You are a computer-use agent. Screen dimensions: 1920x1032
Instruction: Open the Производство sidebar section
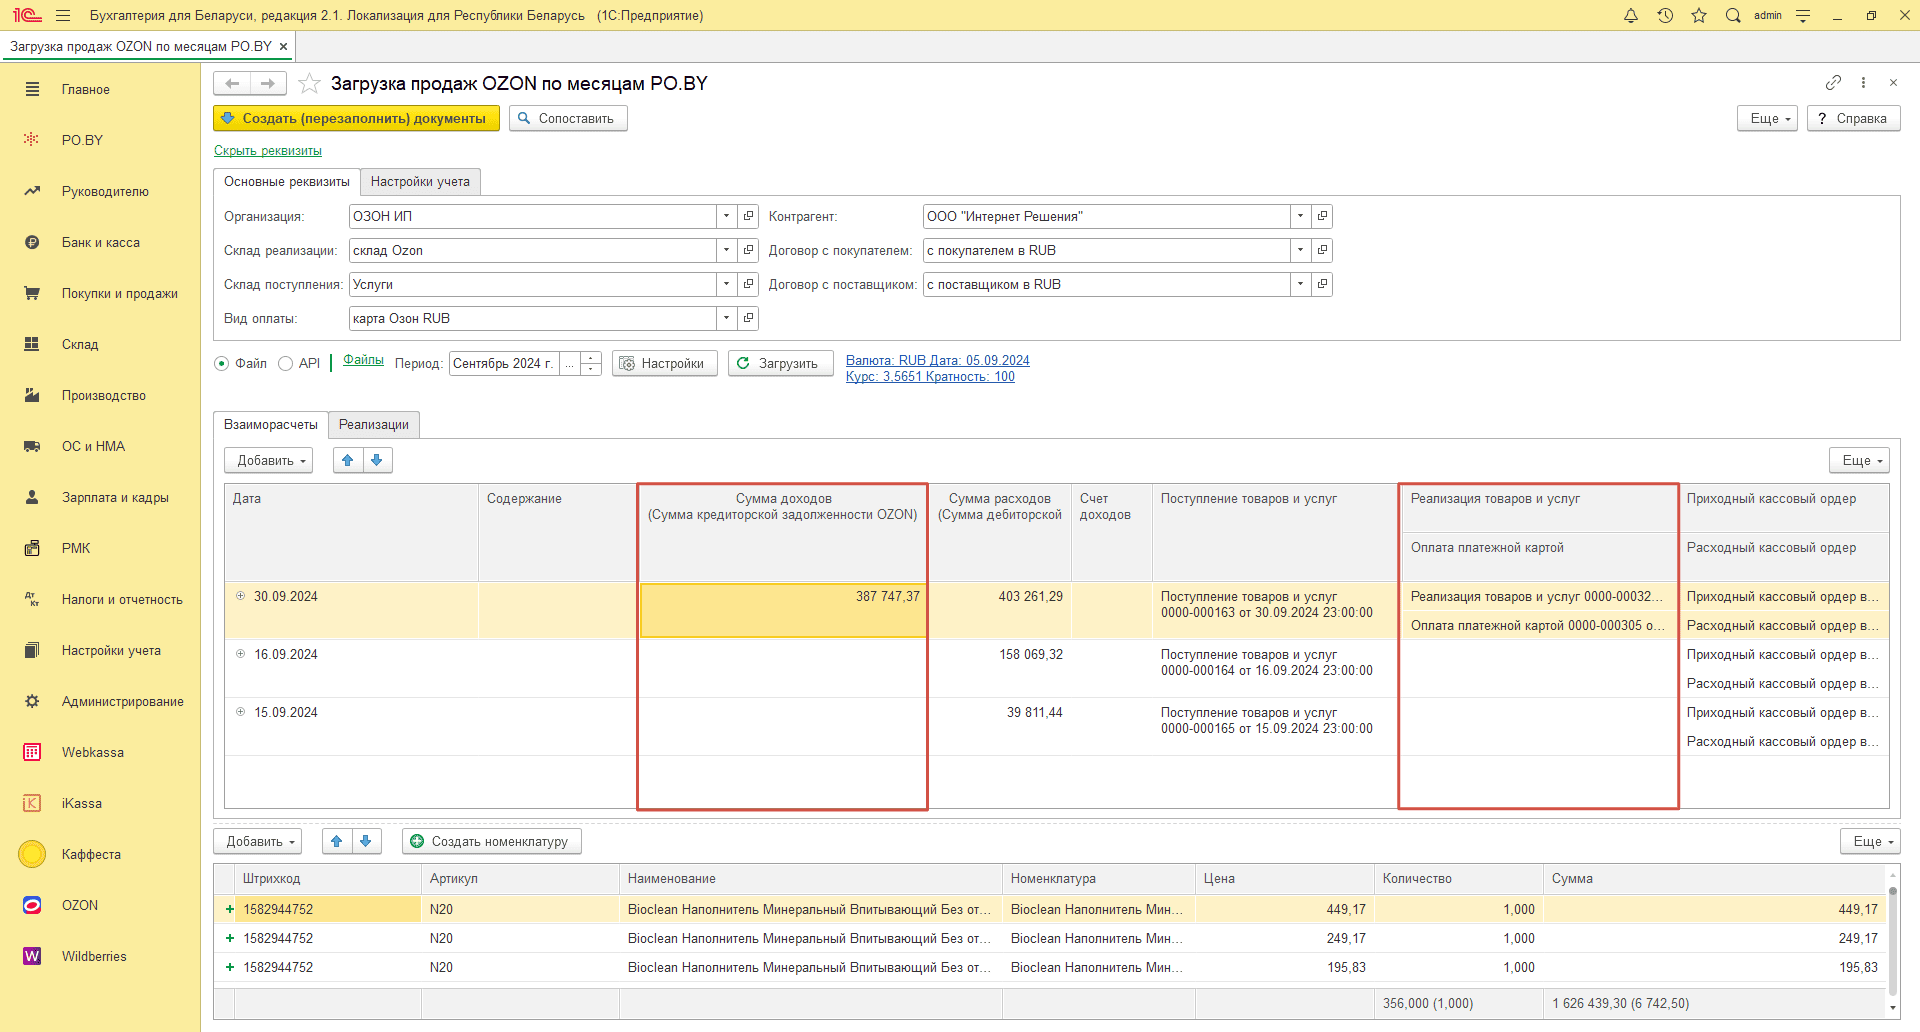[x=103, y=395]
